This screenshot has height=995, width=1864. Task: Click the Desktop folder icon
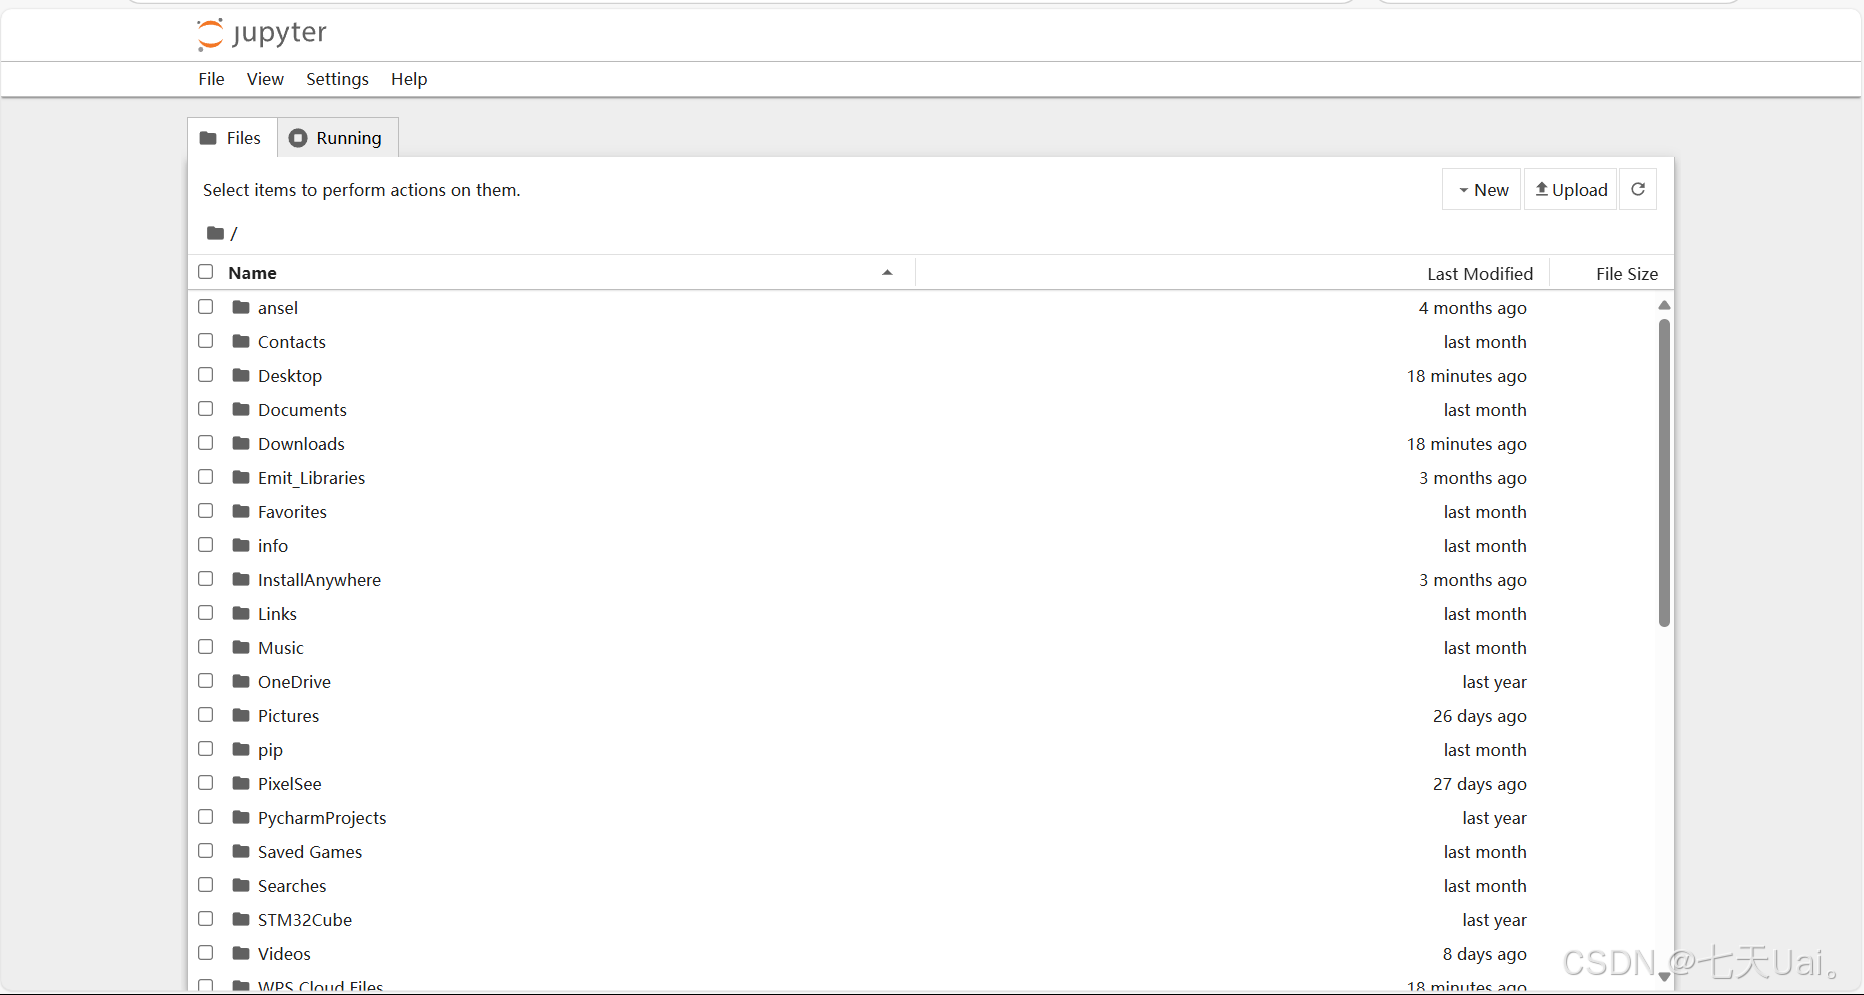coord(241,375)
